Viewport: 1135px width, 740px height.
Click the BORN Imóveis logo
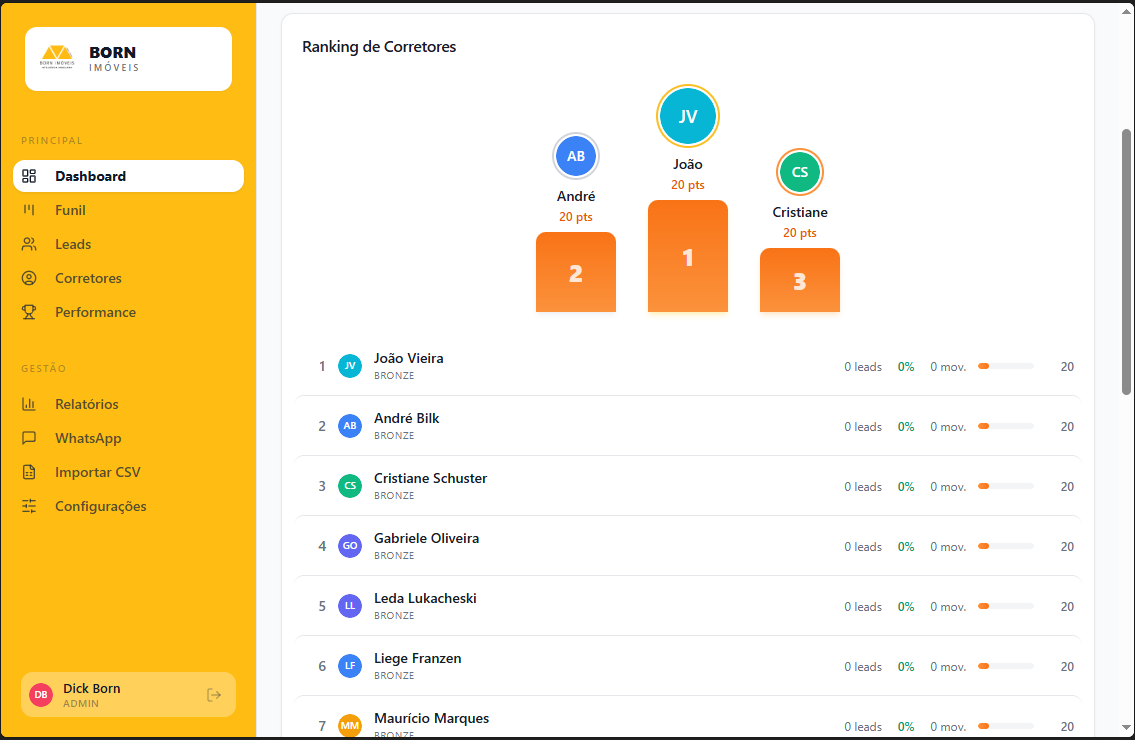pyautogui.click(x=128, y=58)
